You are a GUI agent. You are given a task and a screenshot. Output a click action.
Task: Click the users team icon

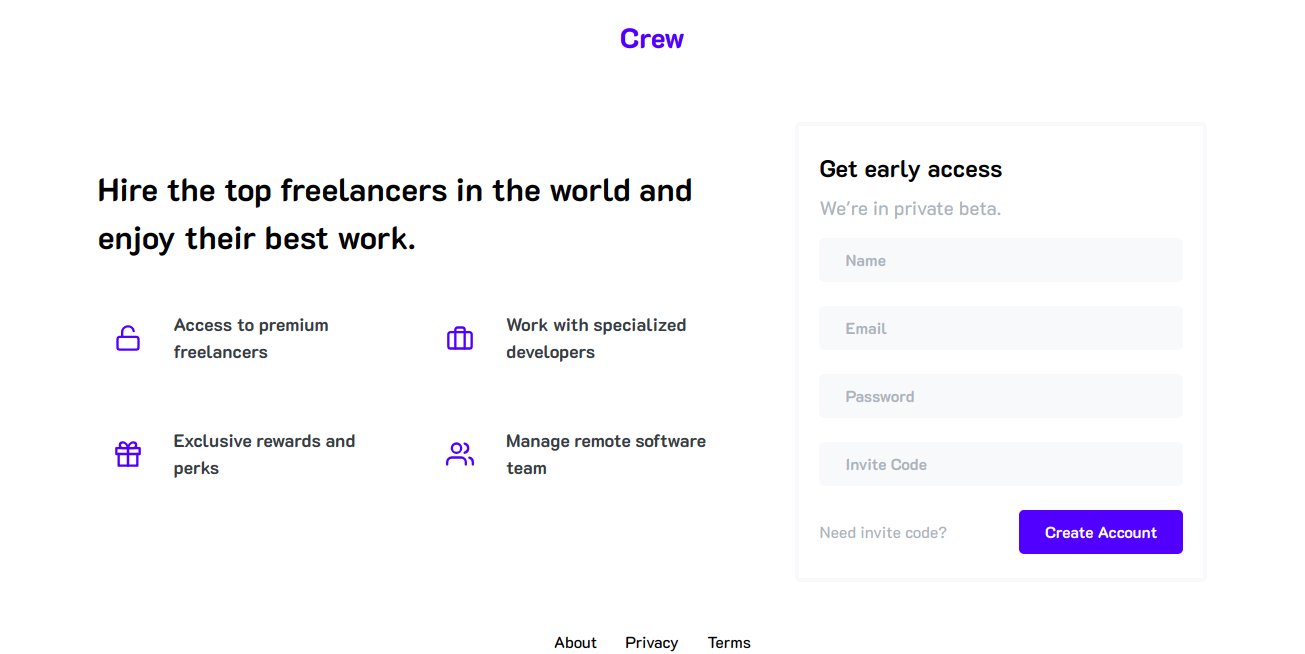pos(460,454)
